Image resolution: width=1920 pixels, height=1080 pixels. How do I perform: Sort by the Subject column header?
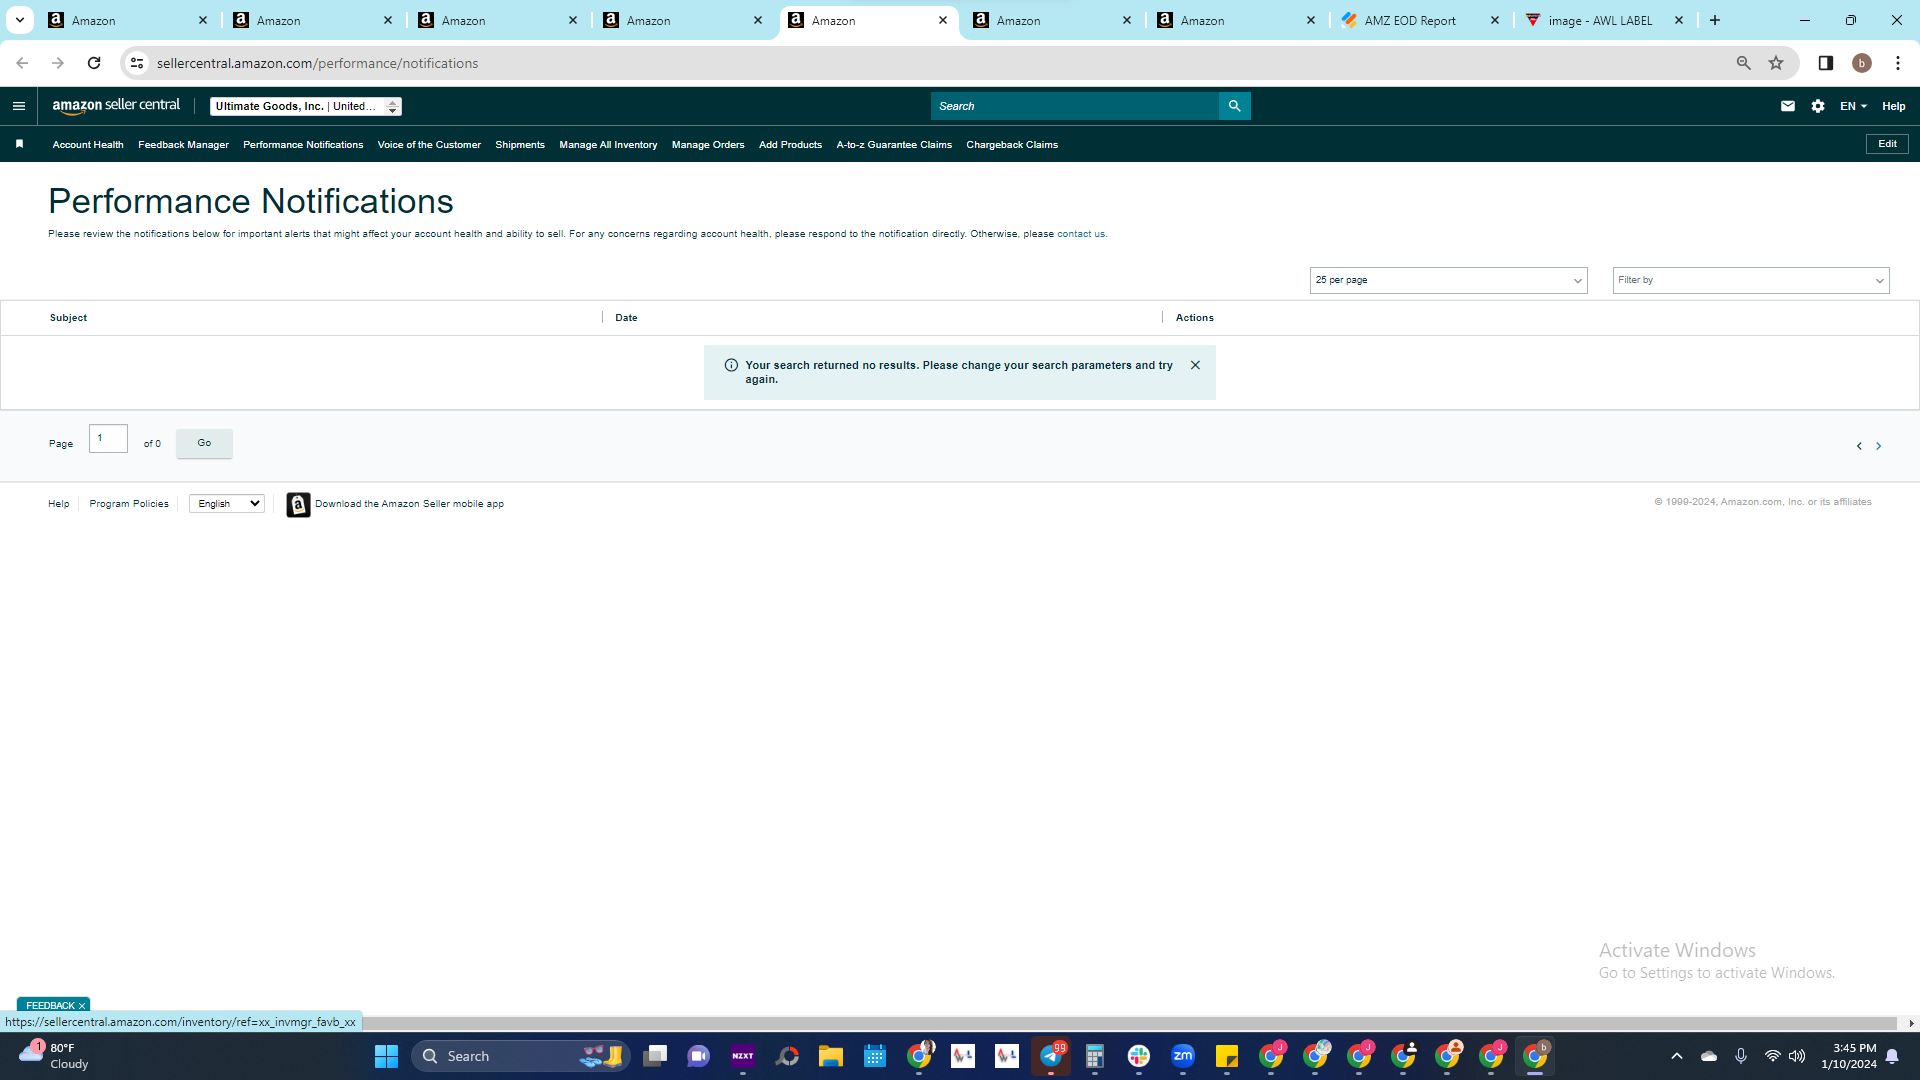(68, 318)
